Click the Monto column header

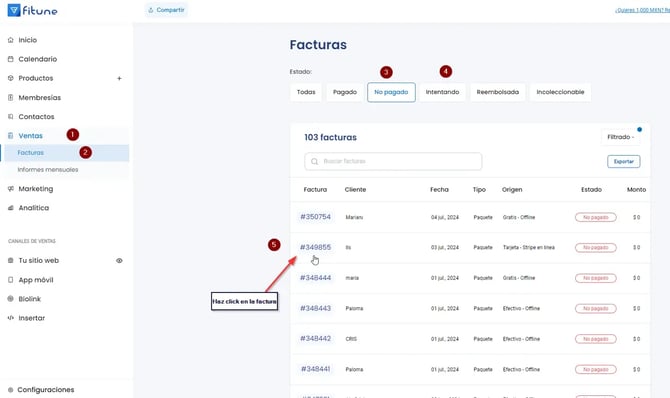(636, 189)
